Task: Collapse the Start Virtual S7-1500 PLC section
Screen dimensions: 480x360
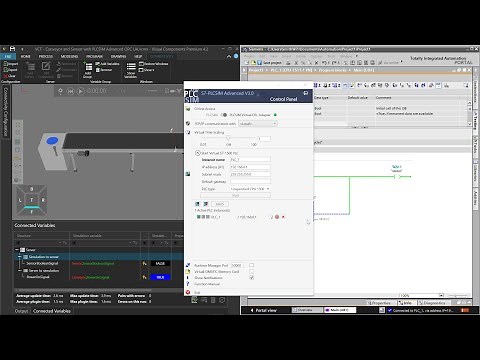Action: click(x=197, y=153)
